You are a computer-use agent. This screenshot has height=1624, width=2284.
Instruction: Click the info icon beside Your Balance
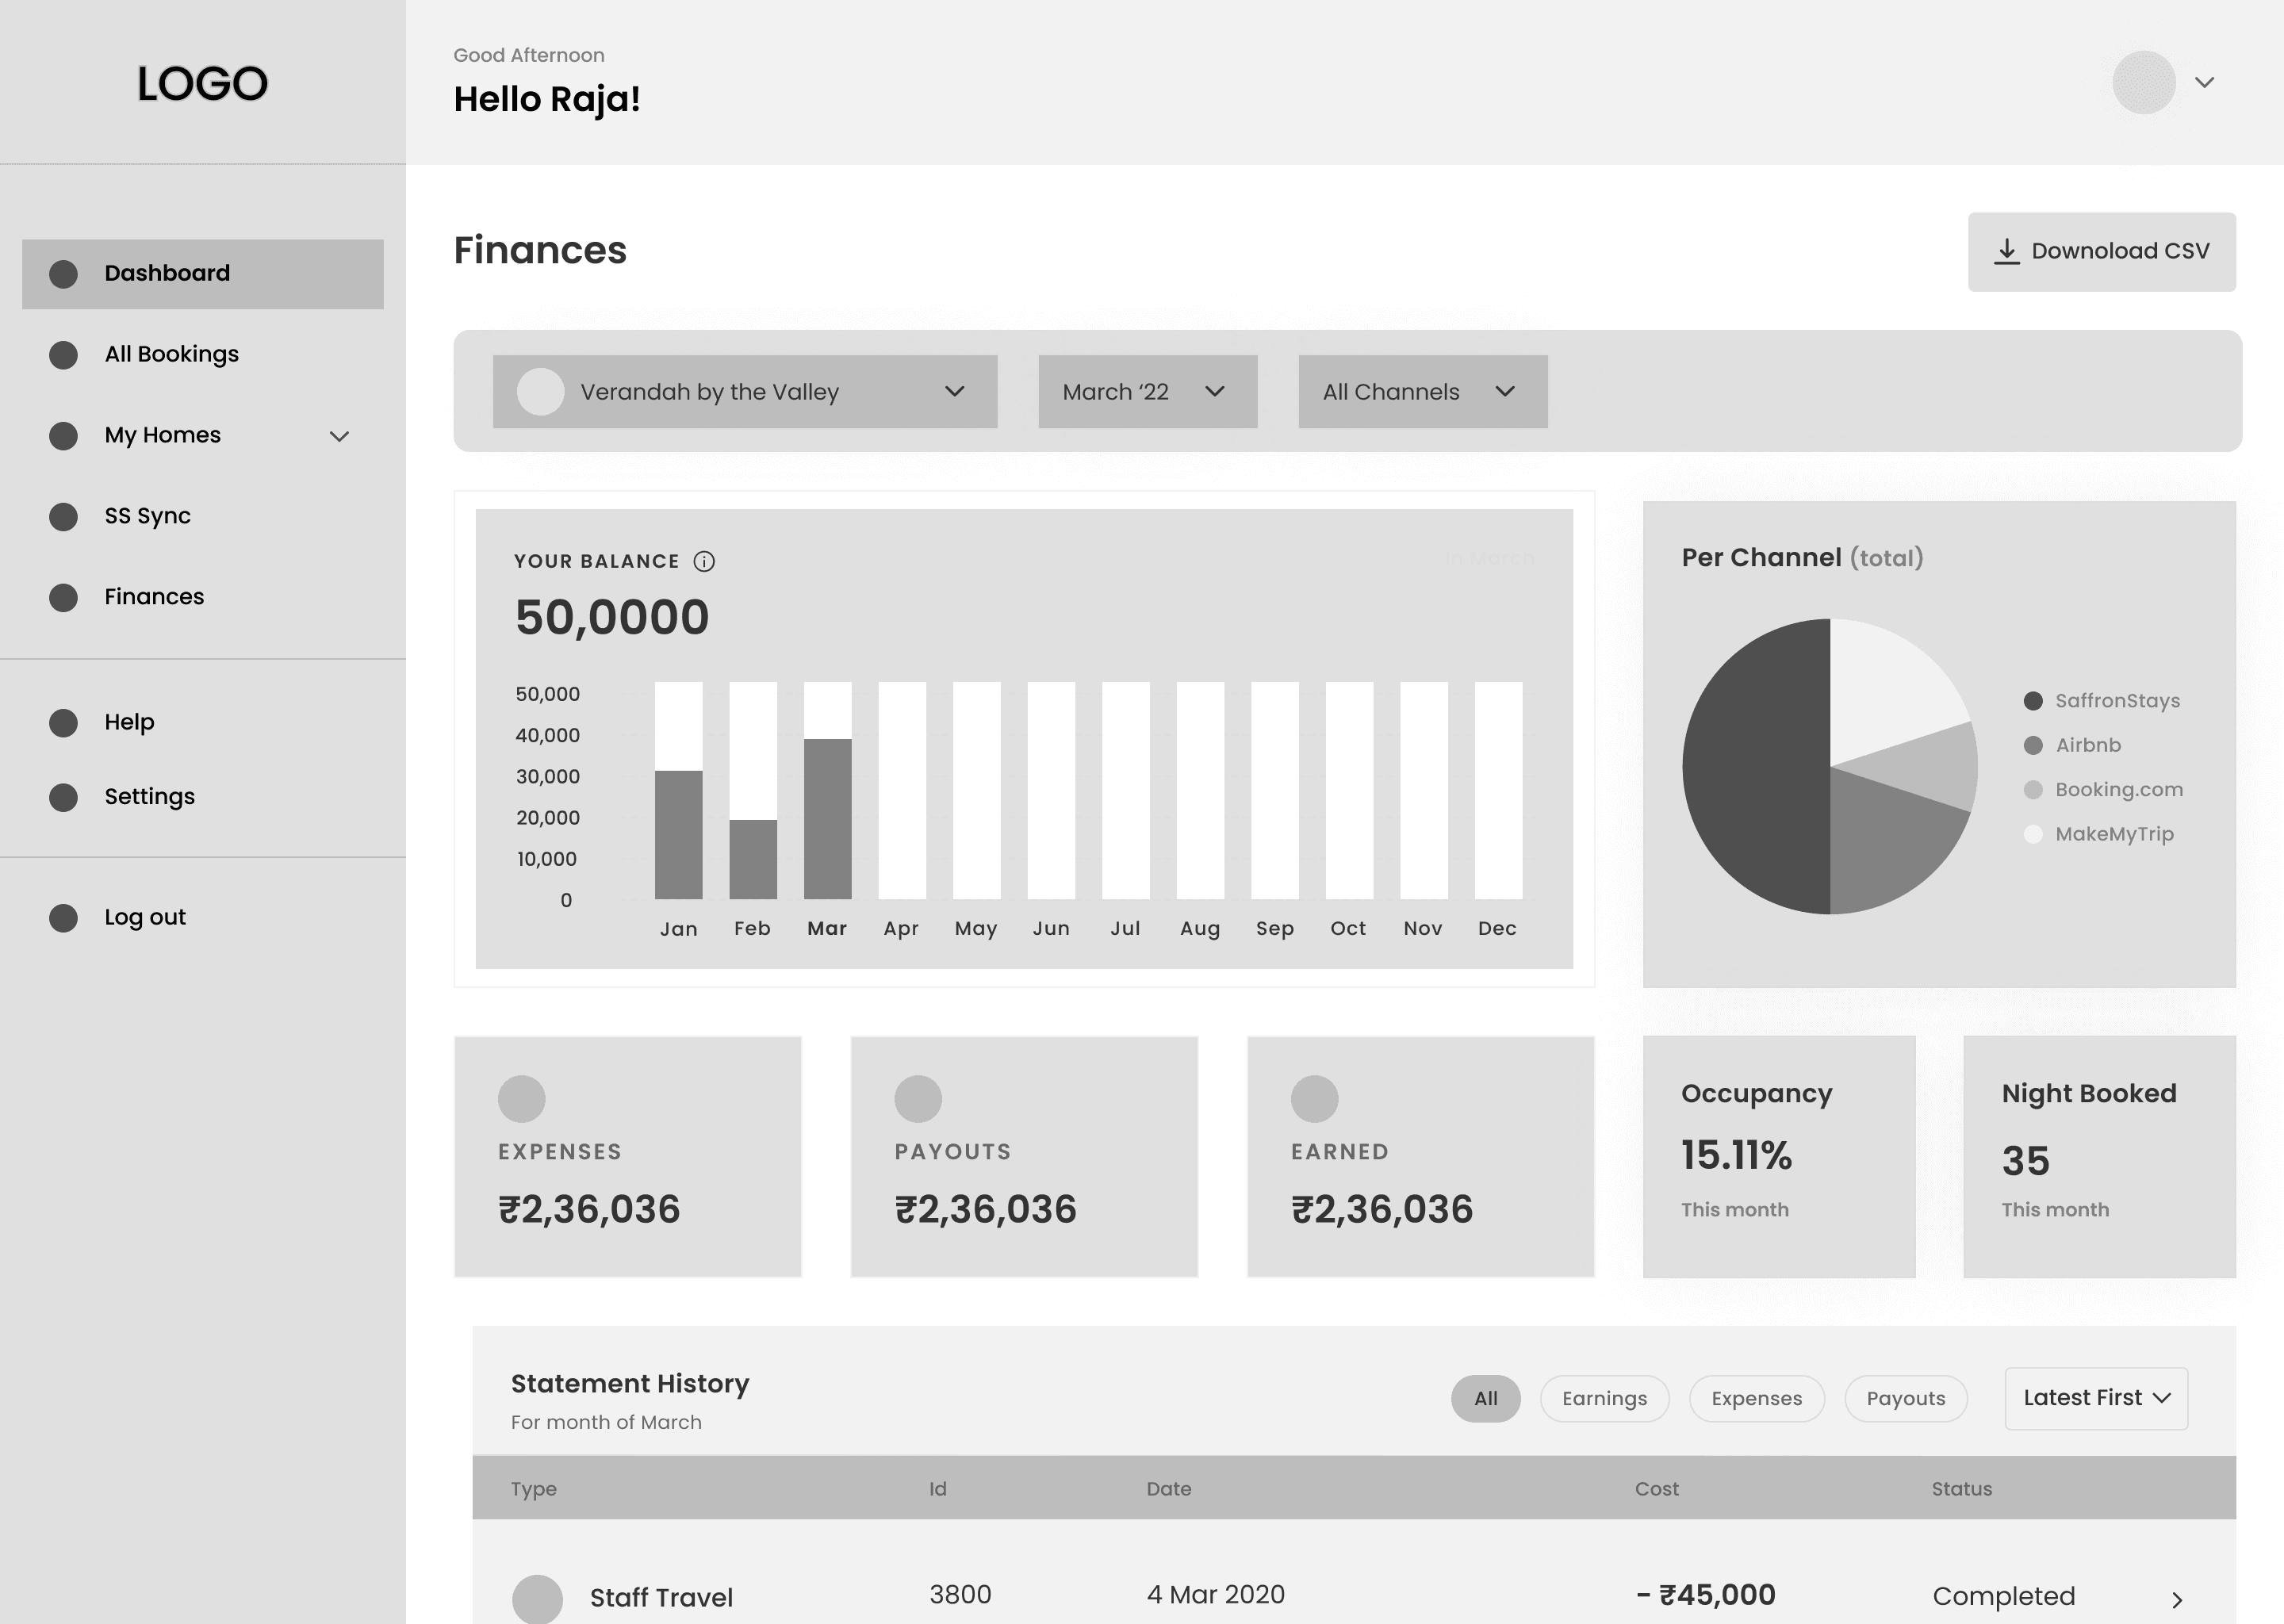coord(704,561)
